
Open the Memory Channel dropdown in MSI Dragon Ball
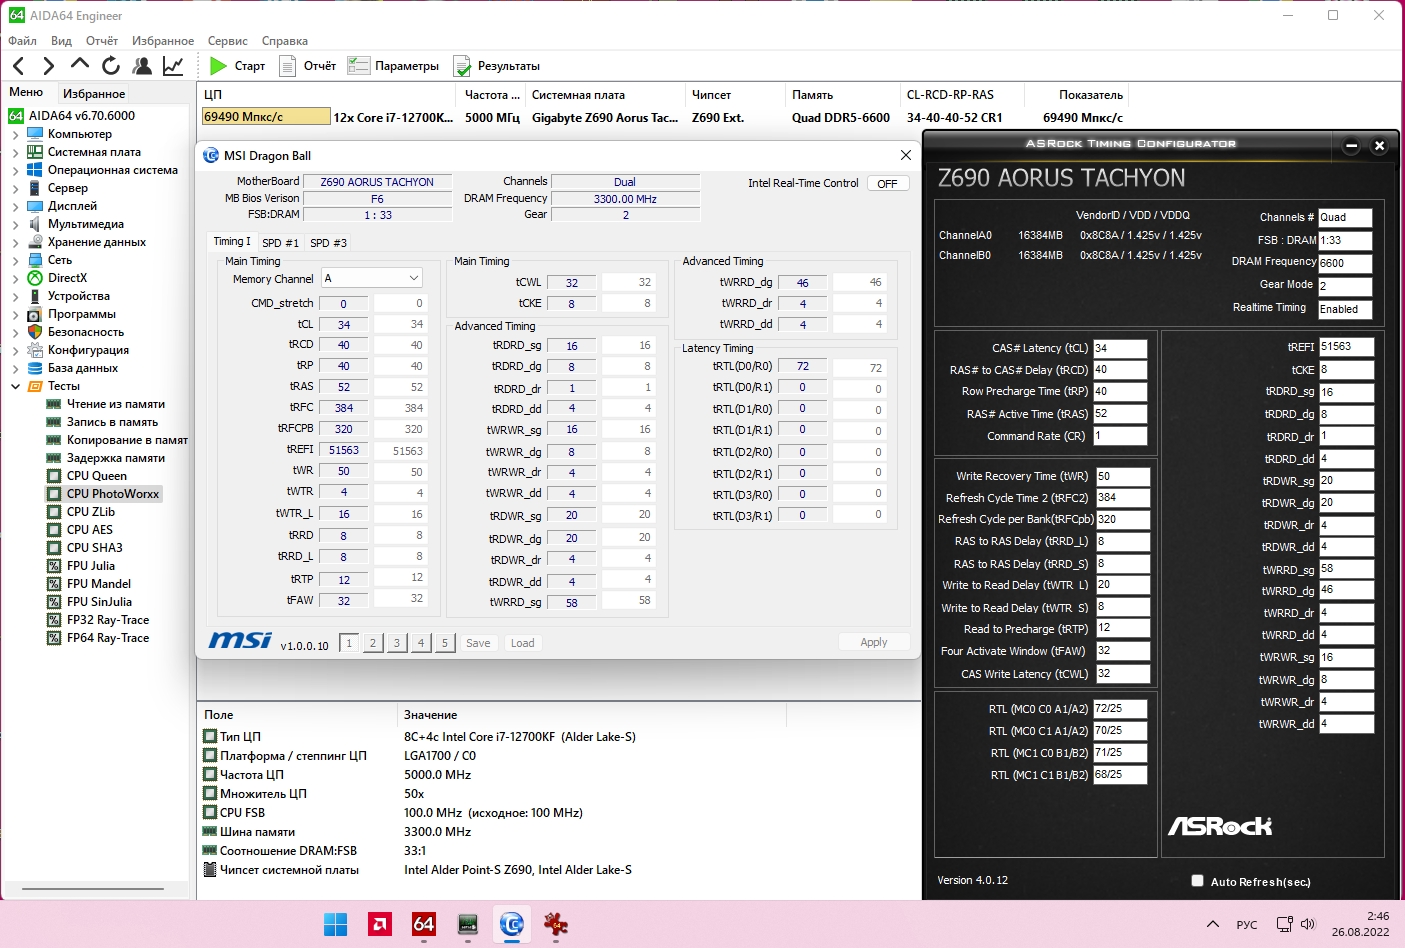point(371,278)
